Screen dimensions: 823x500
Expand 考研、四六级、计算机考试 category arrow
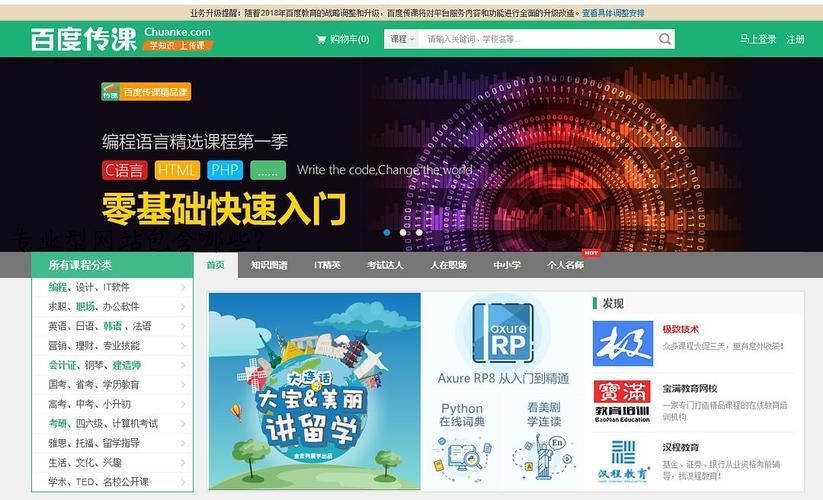183,423
